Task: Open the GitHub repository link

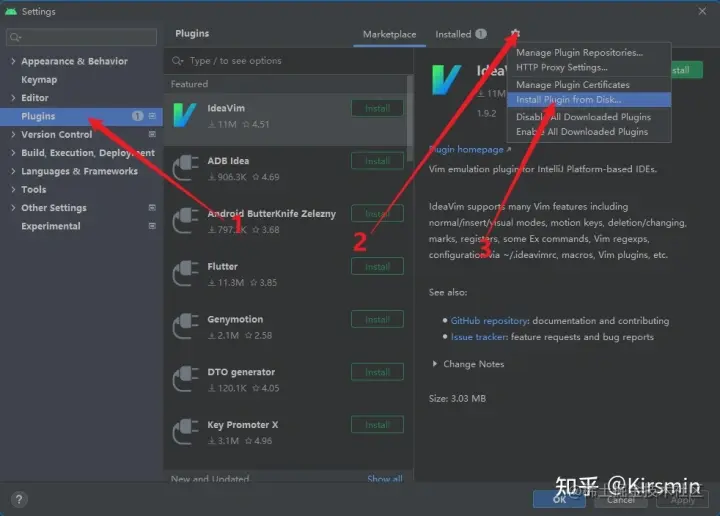Action: pos(489,321)
